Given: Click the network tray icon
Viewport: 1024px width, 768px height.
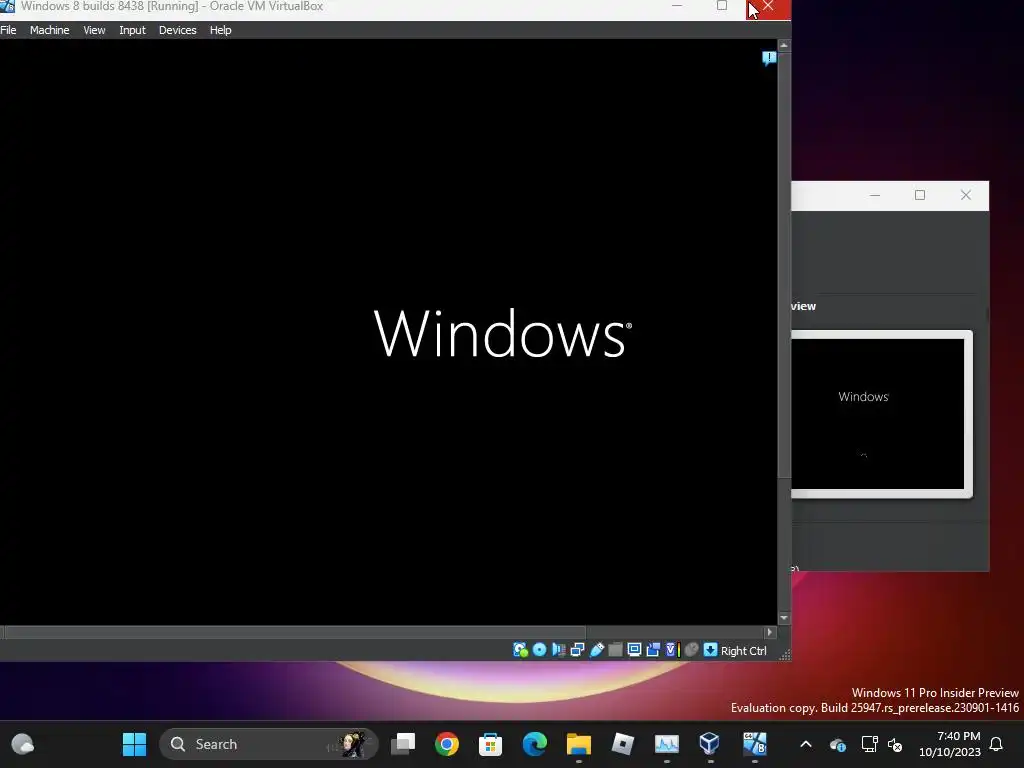Looking at the screenshot, I should 869,744.
